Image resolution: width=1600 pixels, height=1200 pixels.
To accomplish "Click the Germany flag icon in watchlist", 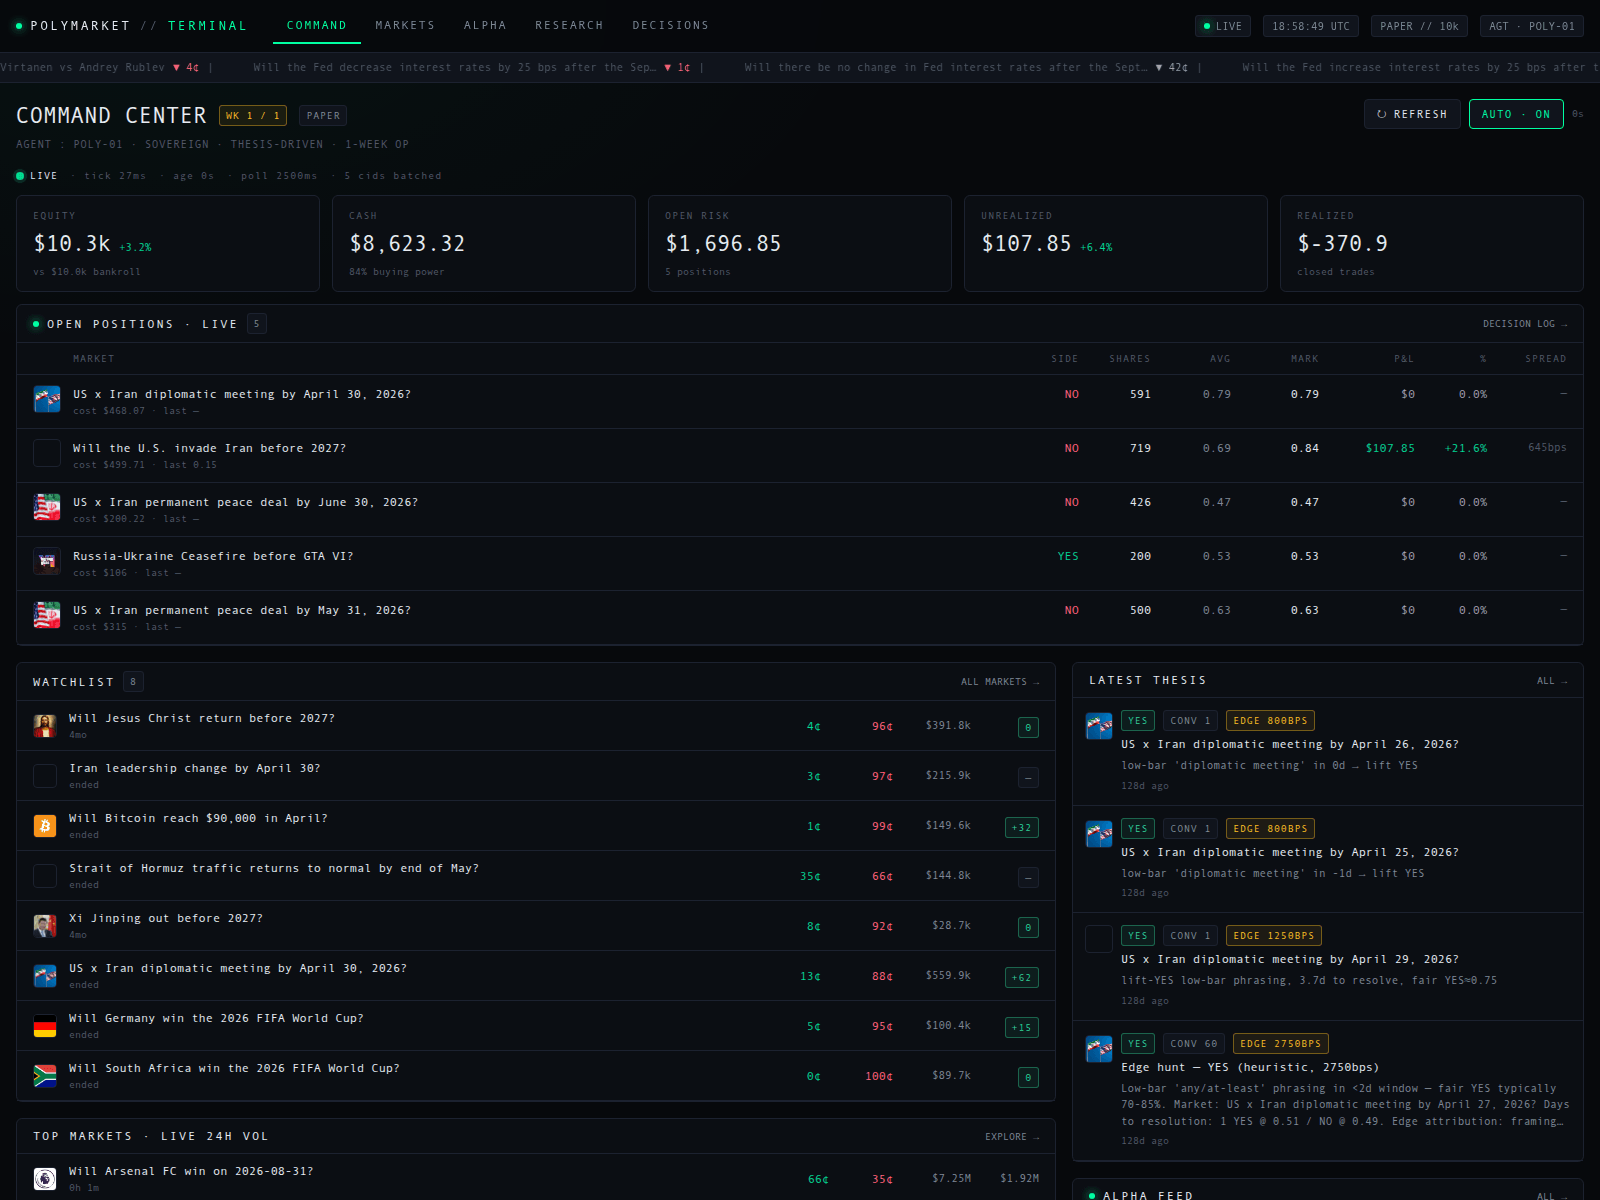I will (x=45, y=1026).
